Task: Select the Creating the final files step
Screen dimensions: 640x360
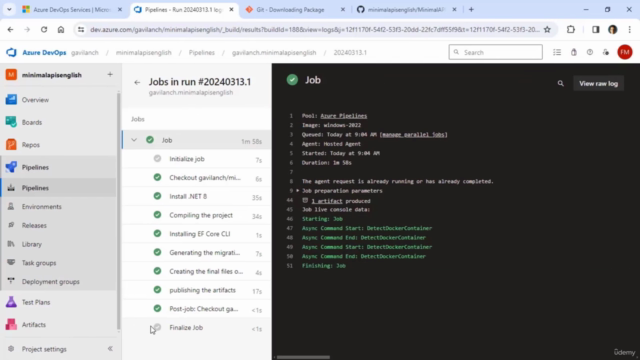Action: pyautogui.click(x=197, y=271)
